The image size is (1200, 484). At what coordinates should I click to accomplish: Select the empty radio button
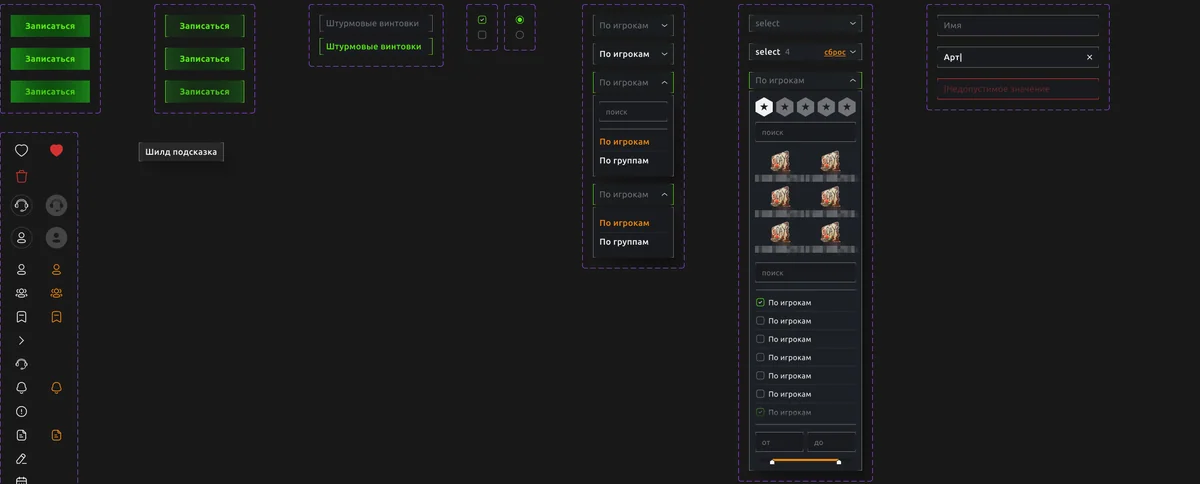point(519,35)
